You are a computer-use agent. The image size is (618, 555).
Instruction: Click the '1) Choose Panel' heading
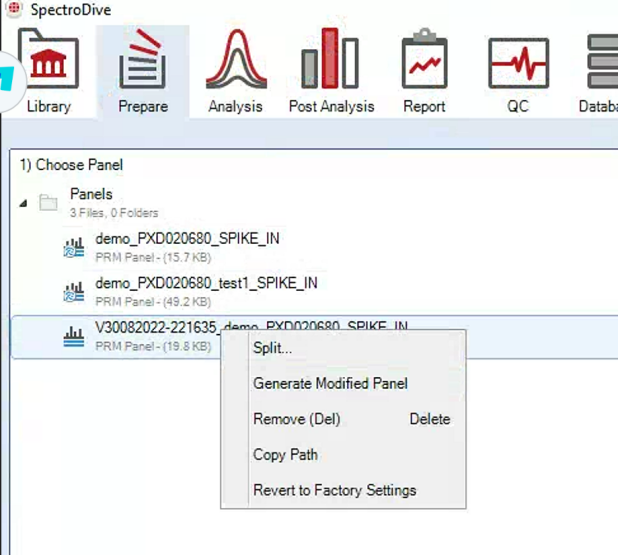(x=71, y=165)
